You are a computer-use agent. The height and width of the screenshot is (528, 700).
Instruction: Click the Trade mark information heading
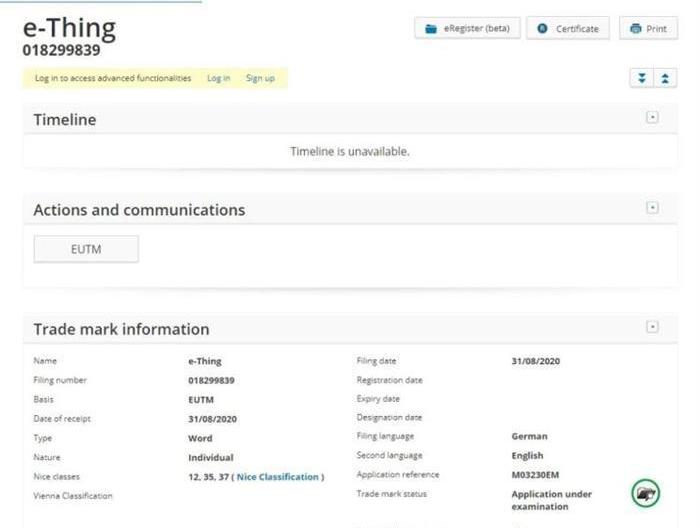121,329
